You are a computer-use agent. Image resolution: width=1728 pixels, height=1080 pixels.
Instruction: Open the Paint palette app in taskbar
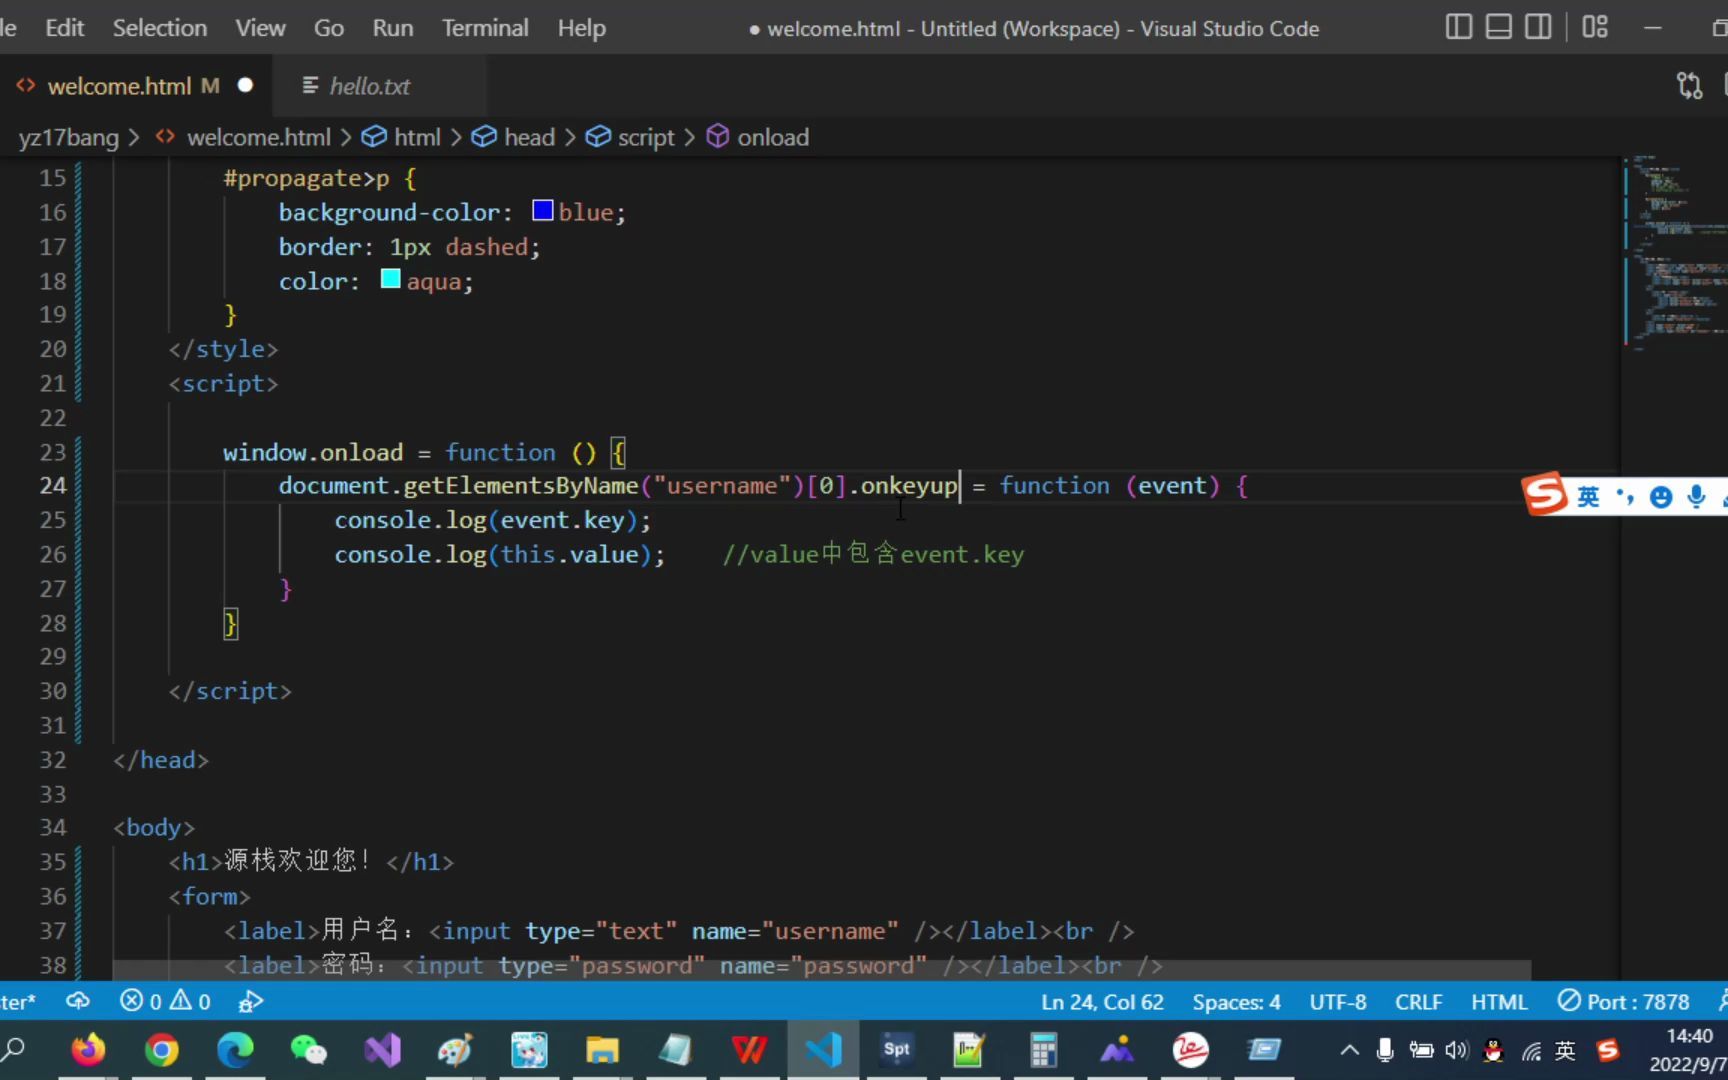pyautogui.click(x=455, y=1050)
